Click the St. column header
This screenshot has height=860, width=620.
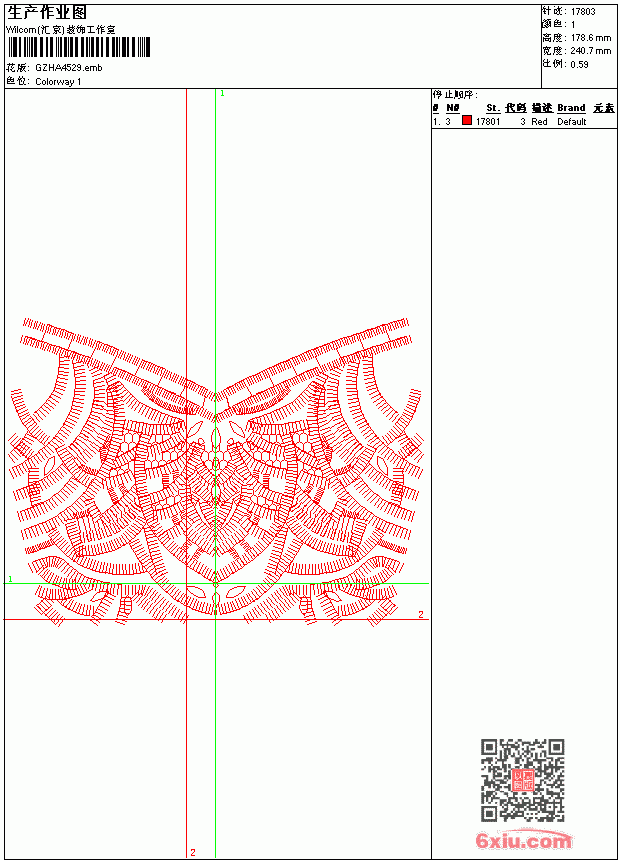tap(493, 108)
